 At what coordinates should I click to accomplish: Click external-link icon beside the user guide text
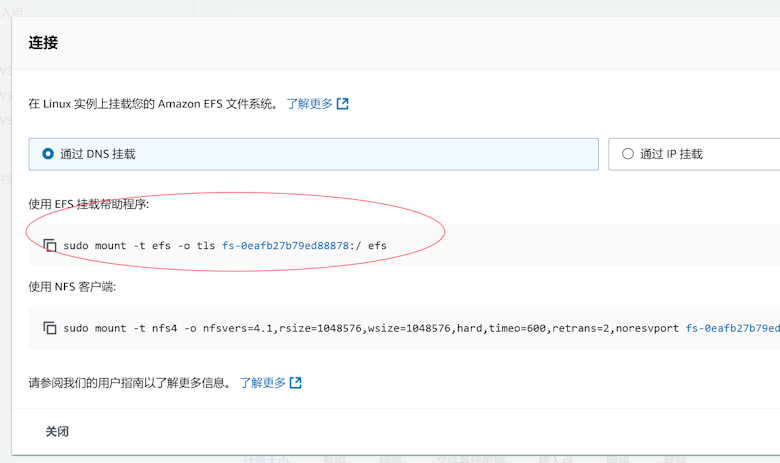coord(296,383)
